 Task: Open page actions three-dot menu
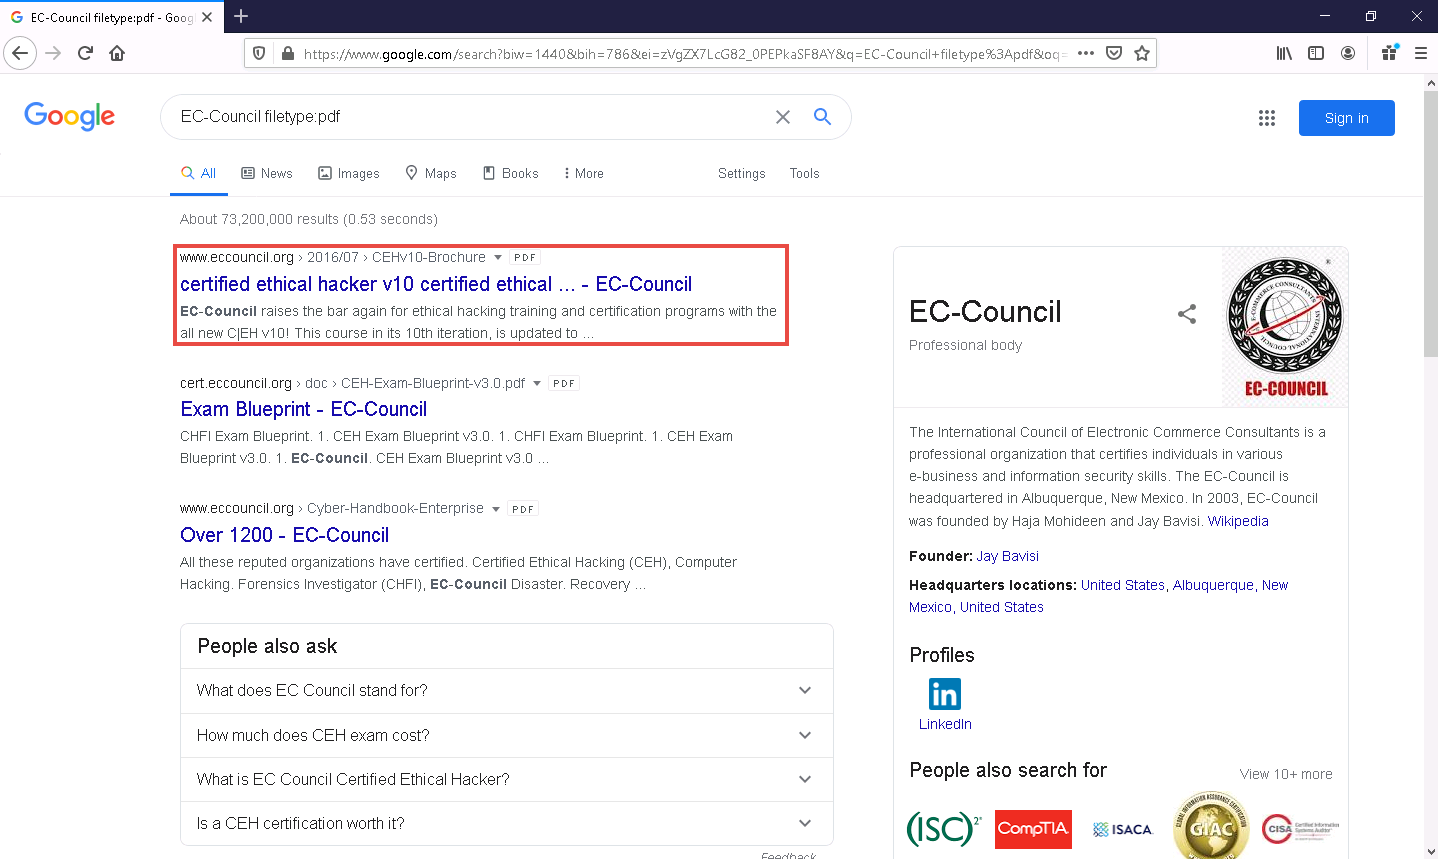tap(1086, 53)
